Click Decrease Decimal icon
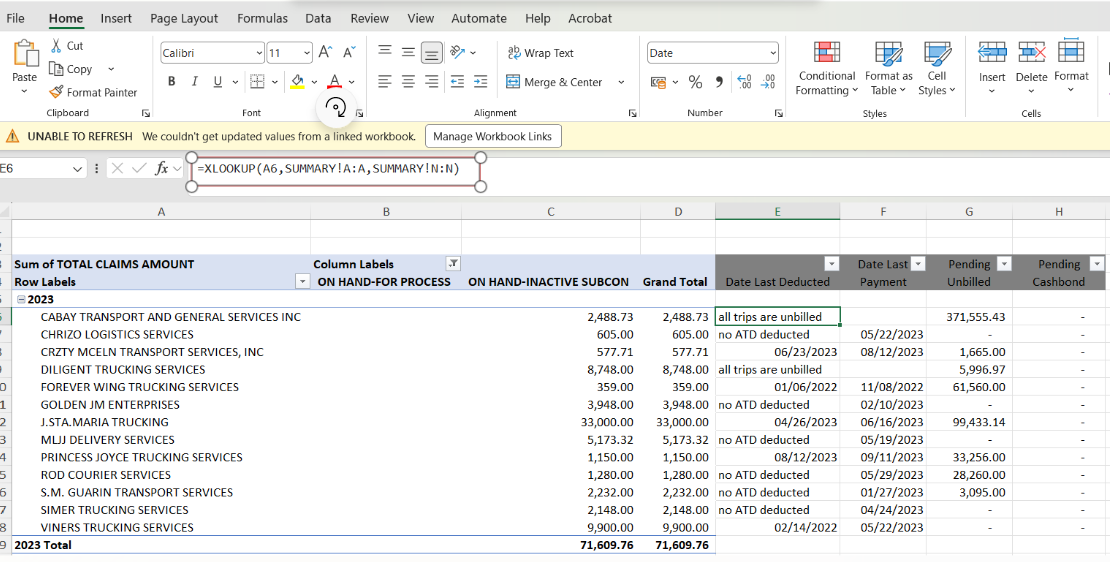Image resolution: width=1110 pixels, height=562 pixels. pyautogui.click(x=768, y=82)
